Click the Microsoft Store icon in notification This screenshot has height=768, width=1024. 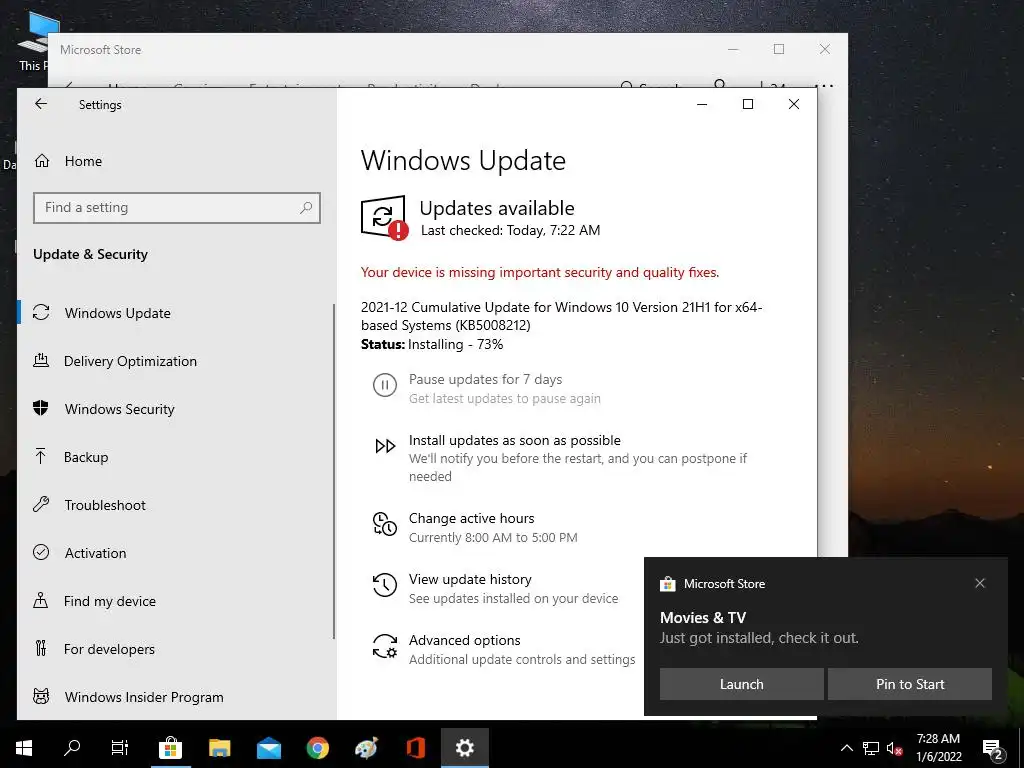667,584
